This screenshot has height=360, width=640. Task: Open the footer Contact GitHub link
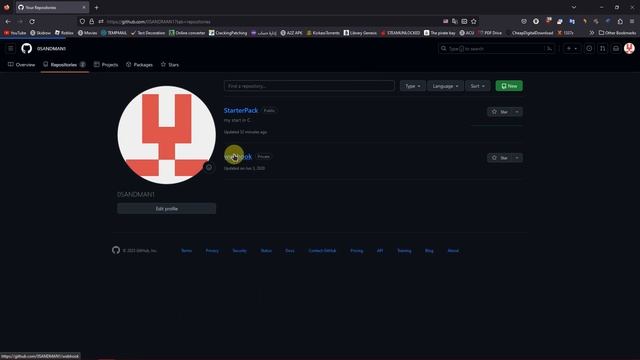click(x=322, y=251)
